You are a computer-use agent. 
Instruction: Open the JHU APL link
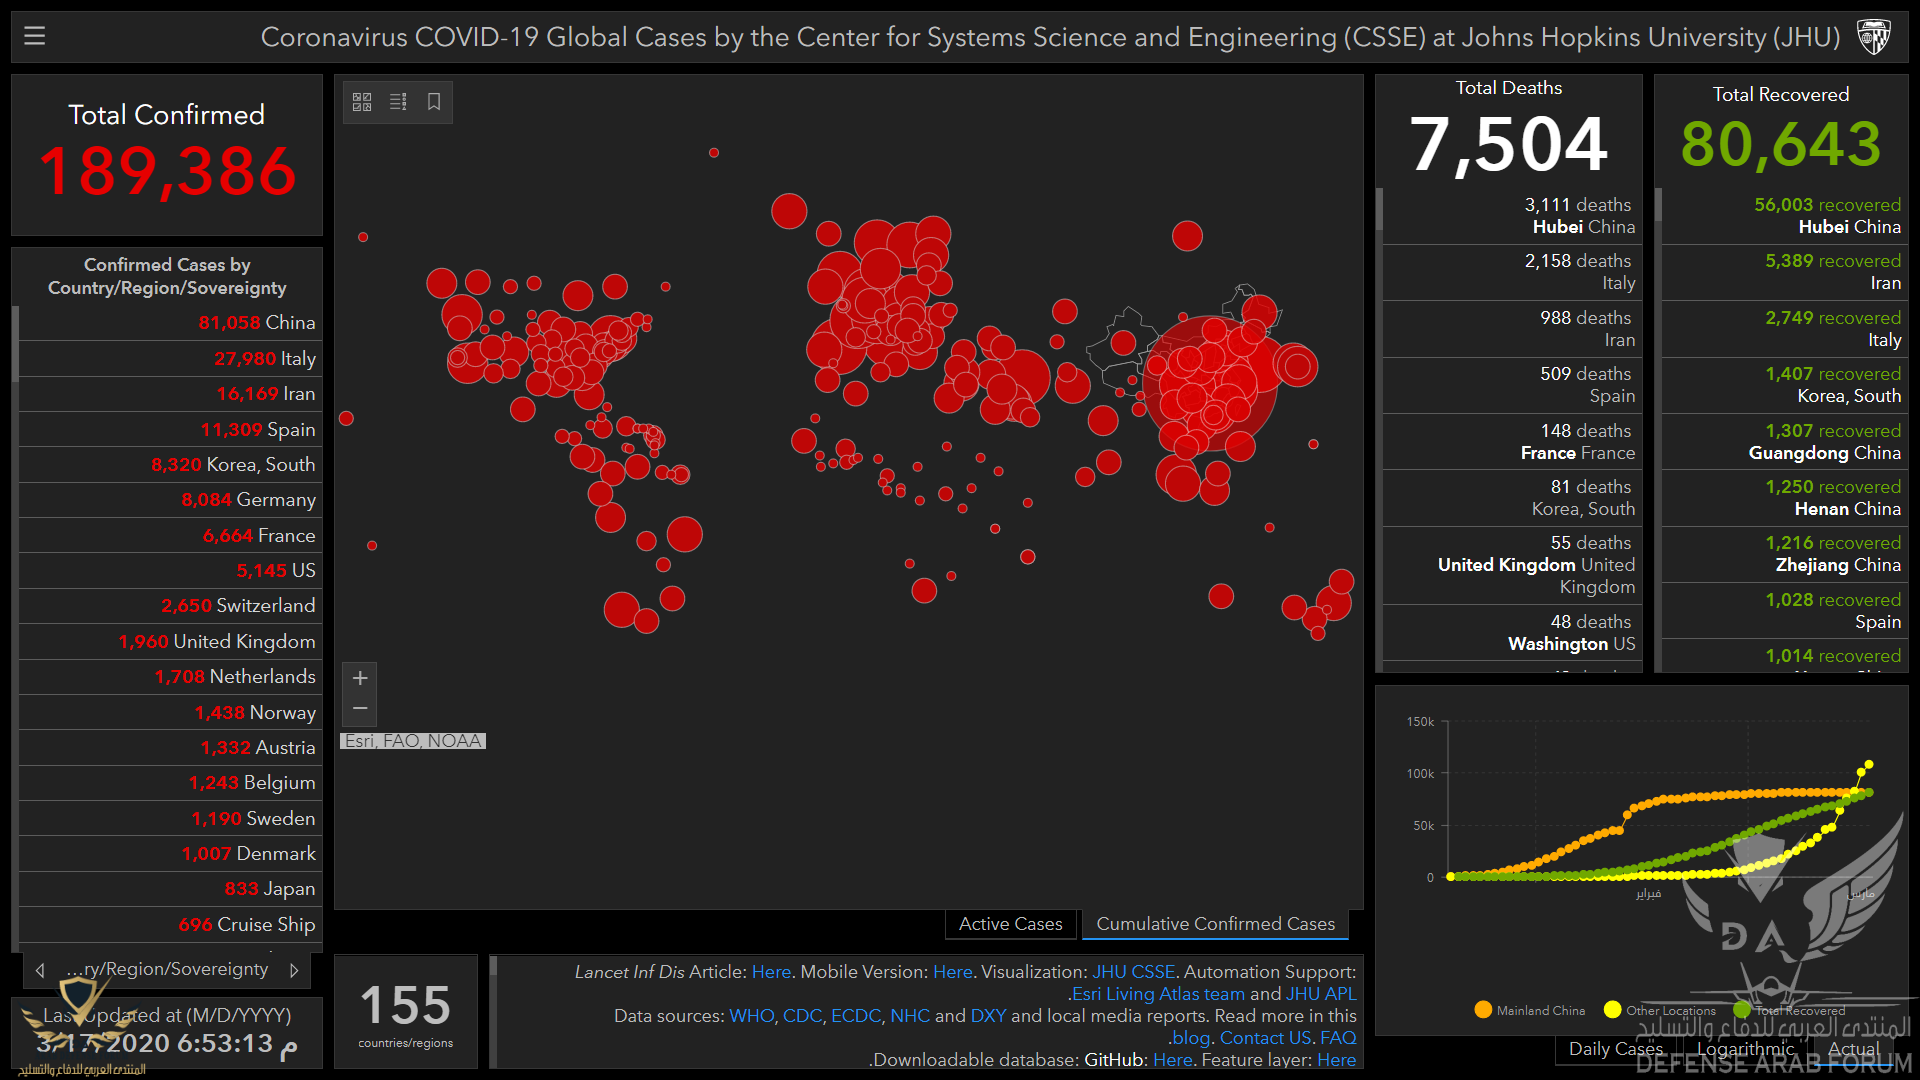pyautogui.click(x=1321, y=994)
